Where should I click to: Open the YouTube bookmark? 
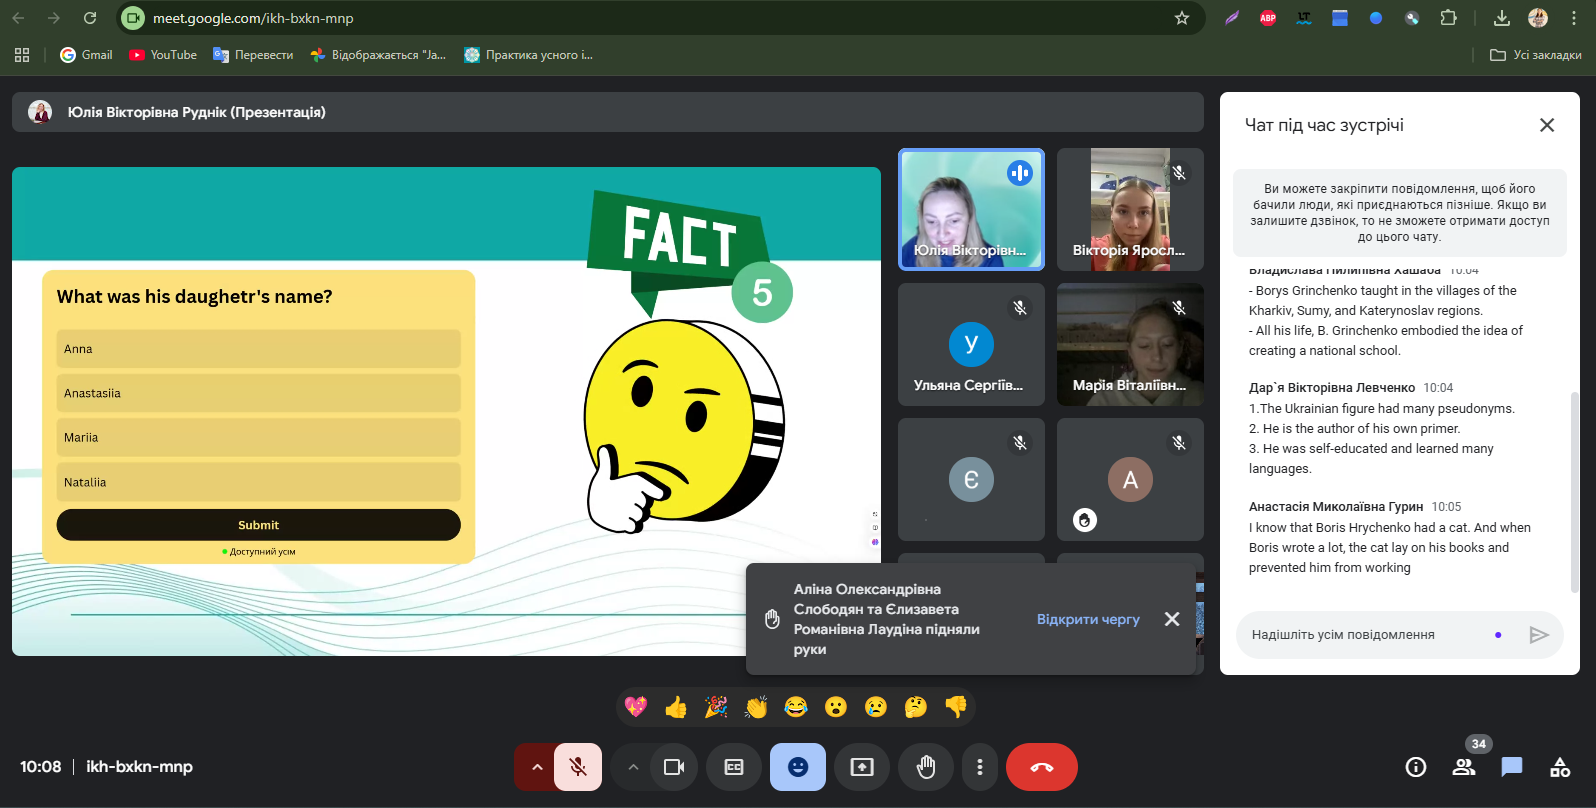163,55
